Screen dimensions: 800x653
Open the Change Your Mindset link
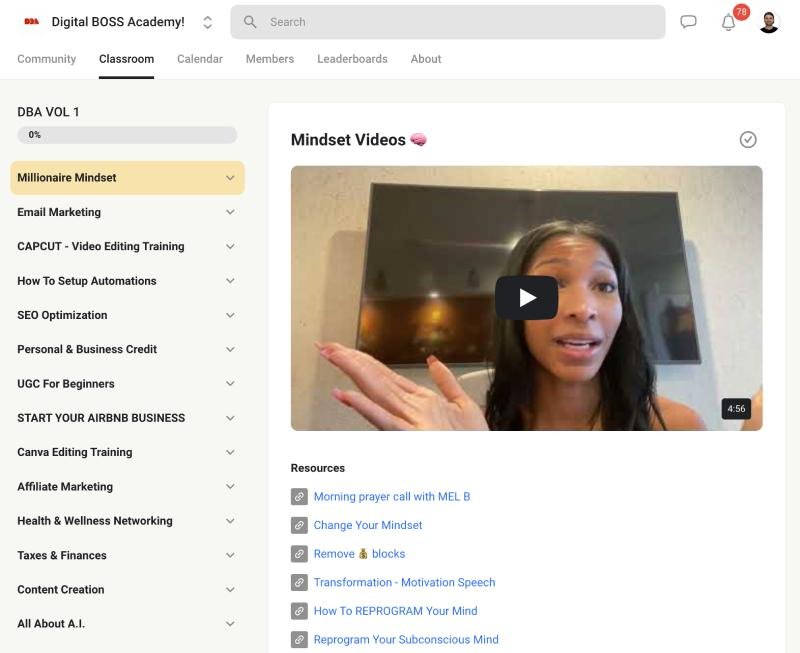(x=368, y=525)
